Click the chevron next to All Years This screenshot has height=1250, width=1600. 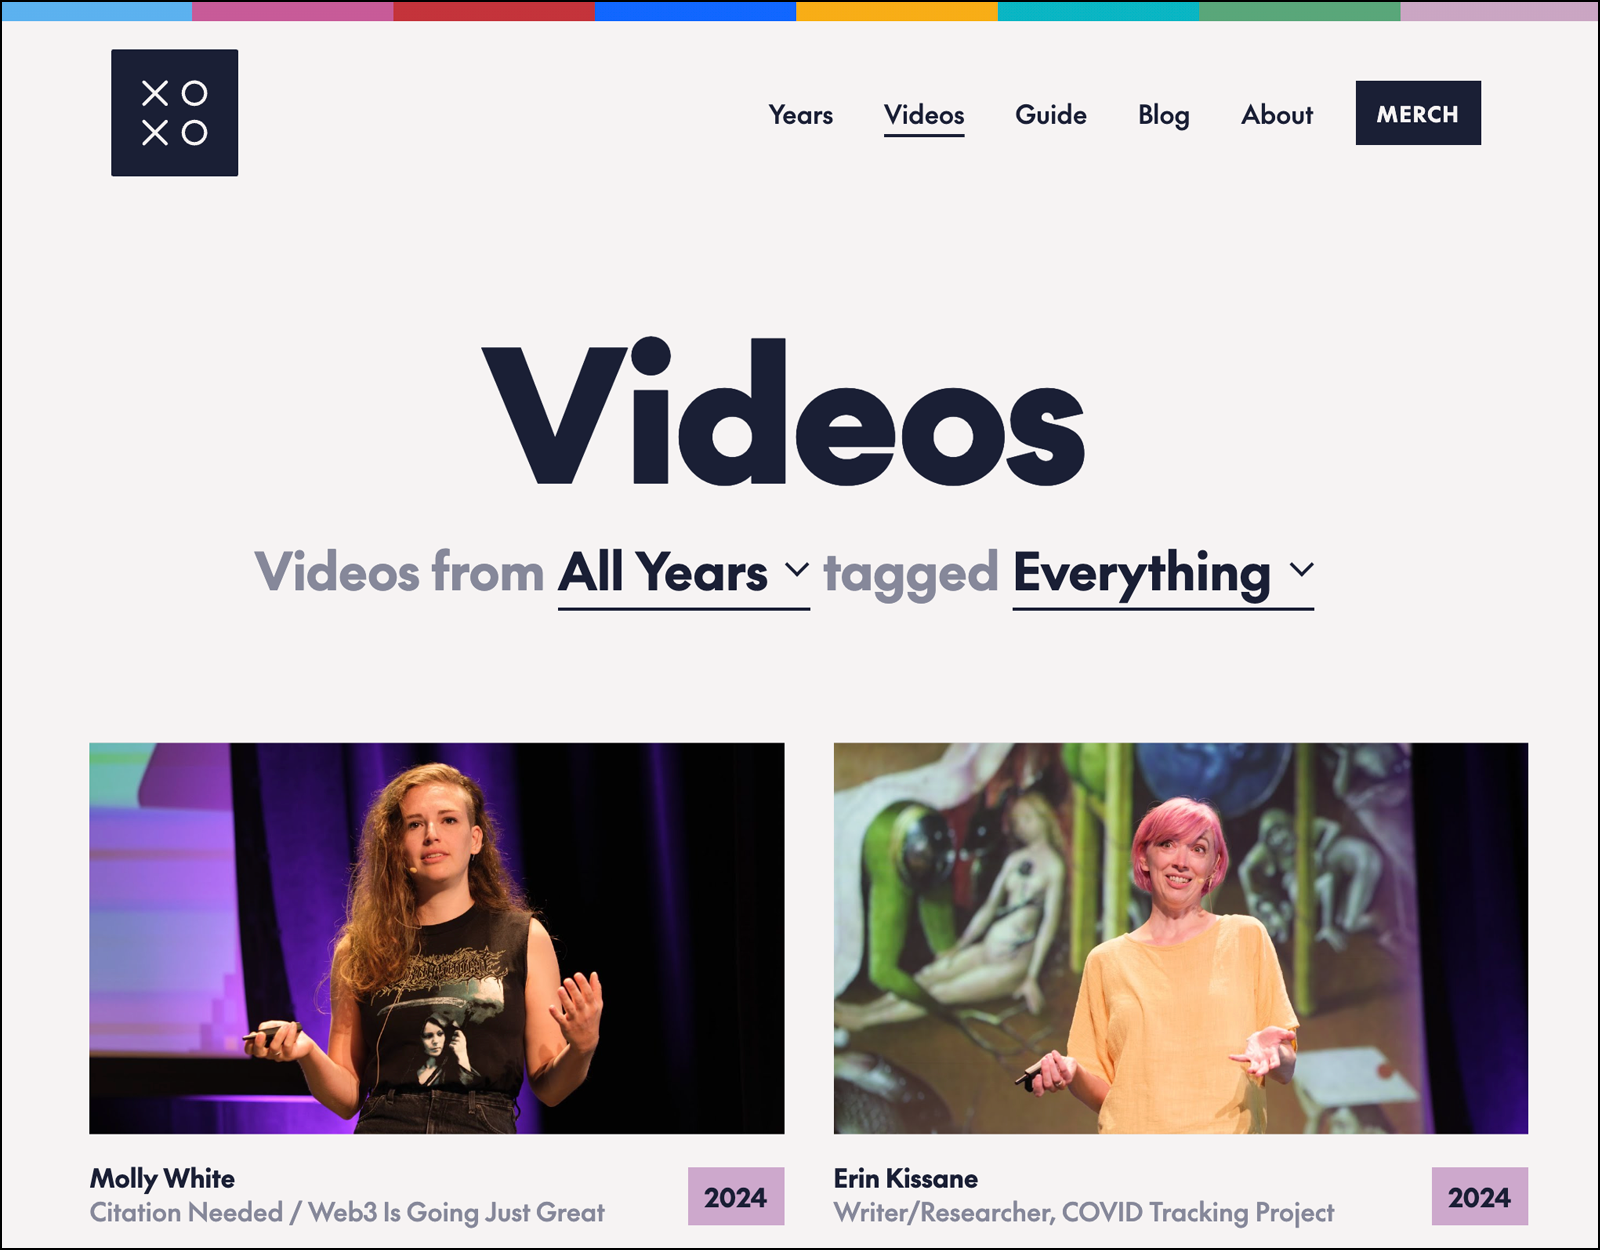(x=797, y=571)
